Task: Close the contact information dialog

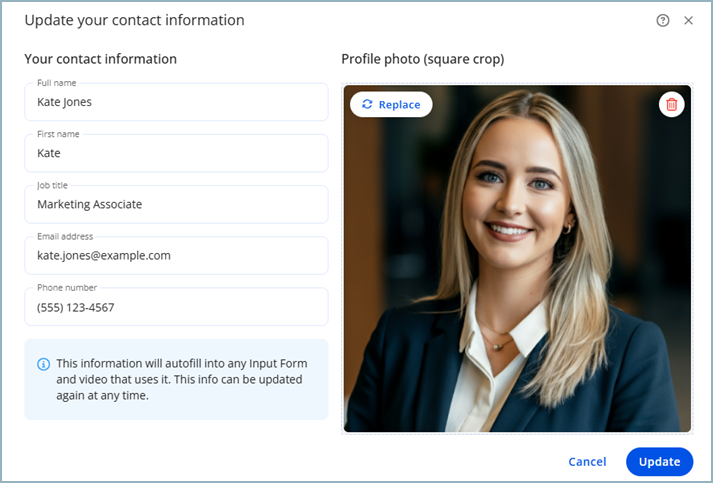Action: click(x=688, y=20)
